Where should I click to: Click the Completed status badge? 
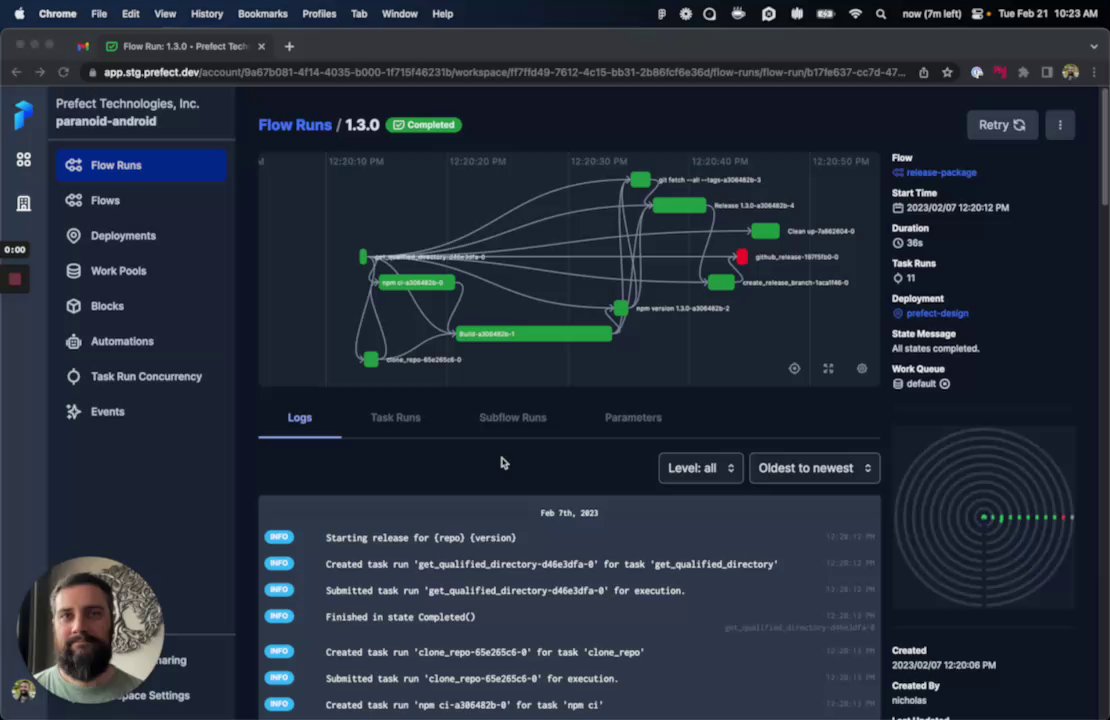tap(423, 125)
